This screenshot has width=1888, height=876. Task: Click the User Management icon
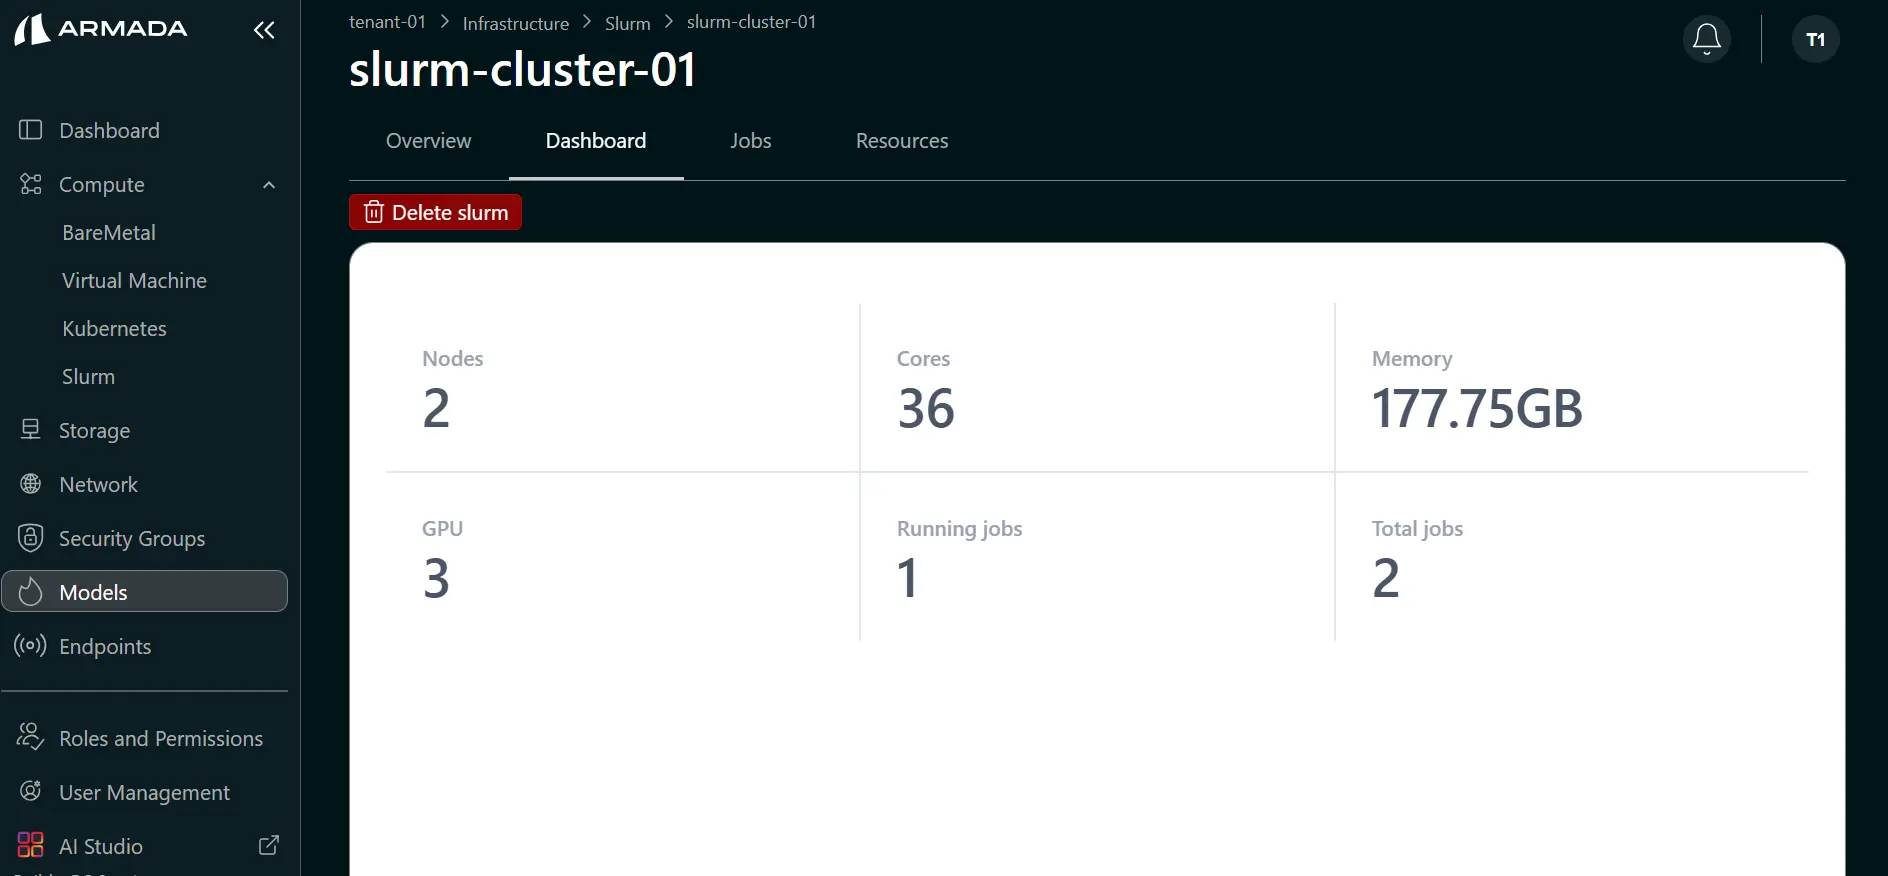coord(31,792)
